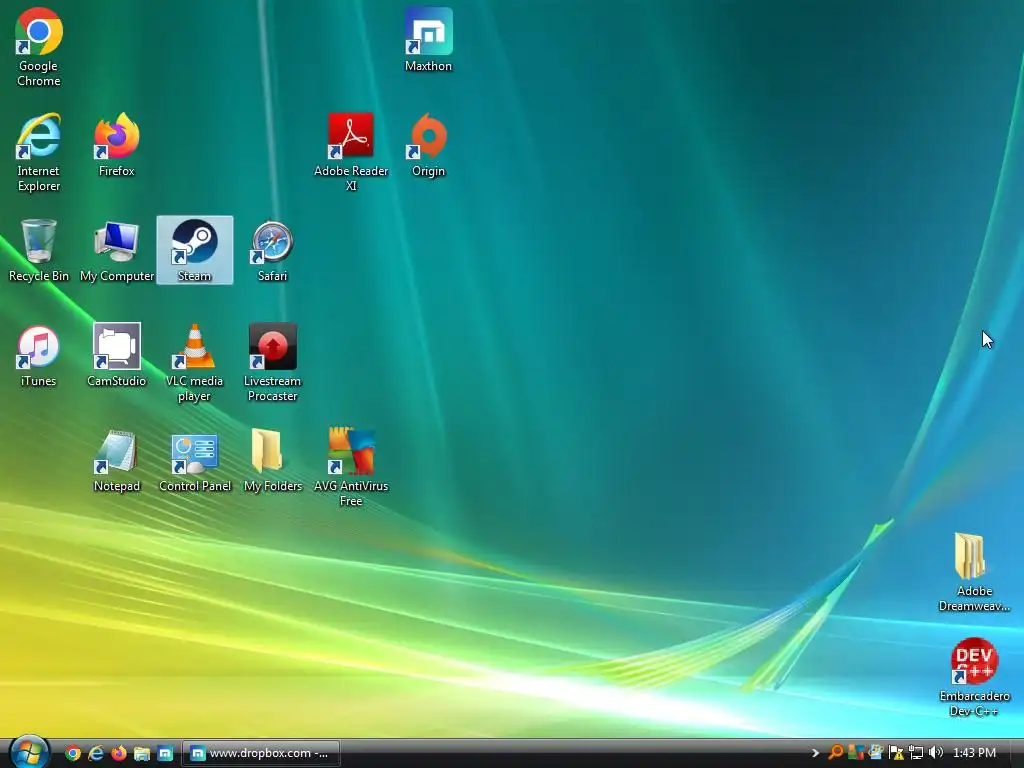Select the VLC media player icon

click(195, 362)
